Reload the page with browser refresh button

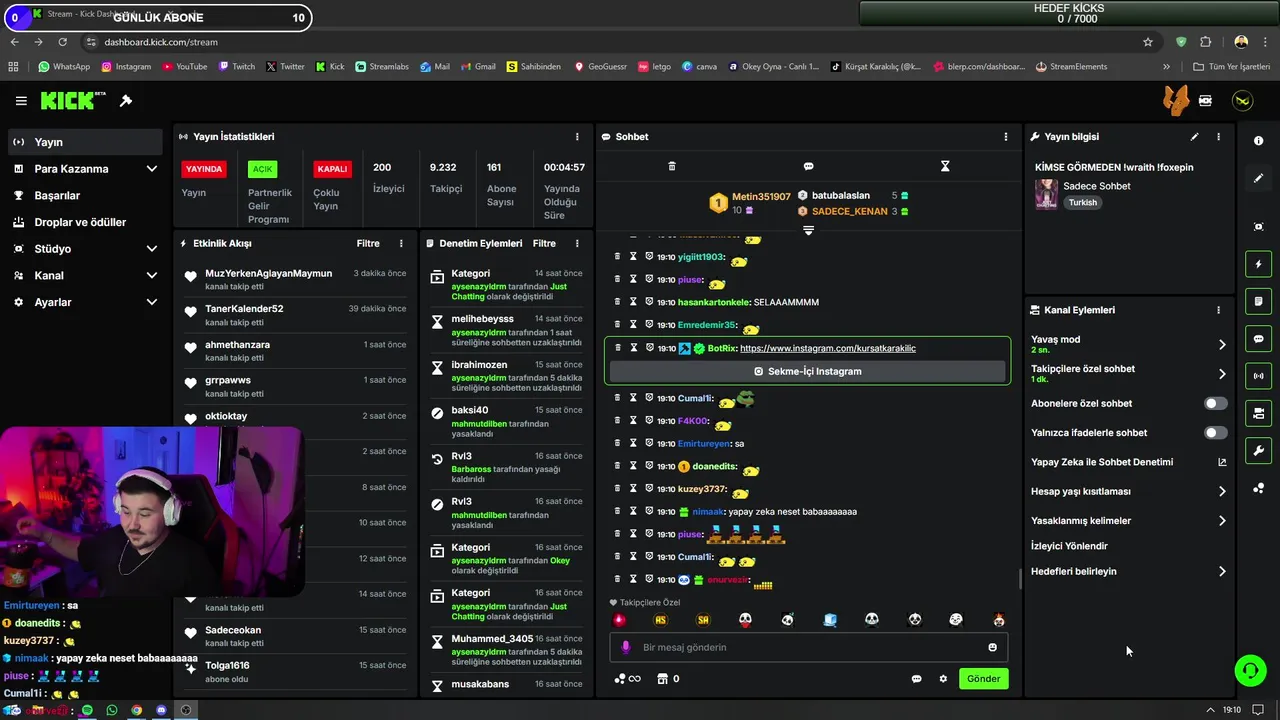tap(62, 42)
